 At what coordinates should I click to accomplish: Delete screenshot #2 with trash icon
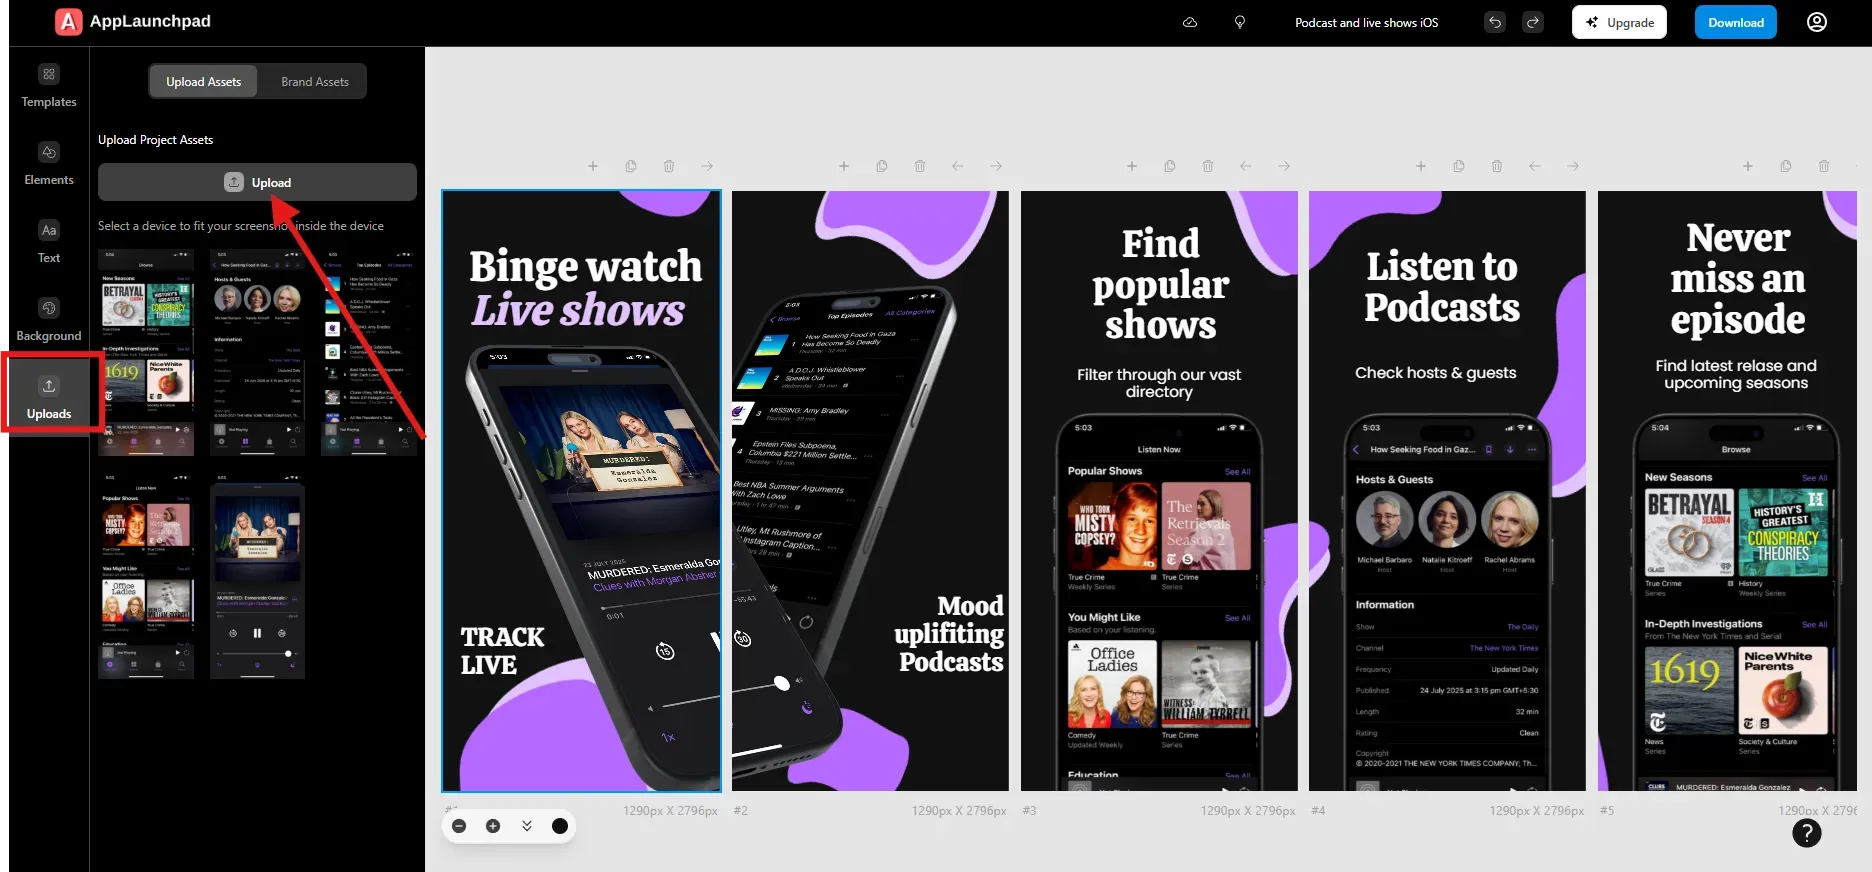pyautogui.click(x=919, y=166)
